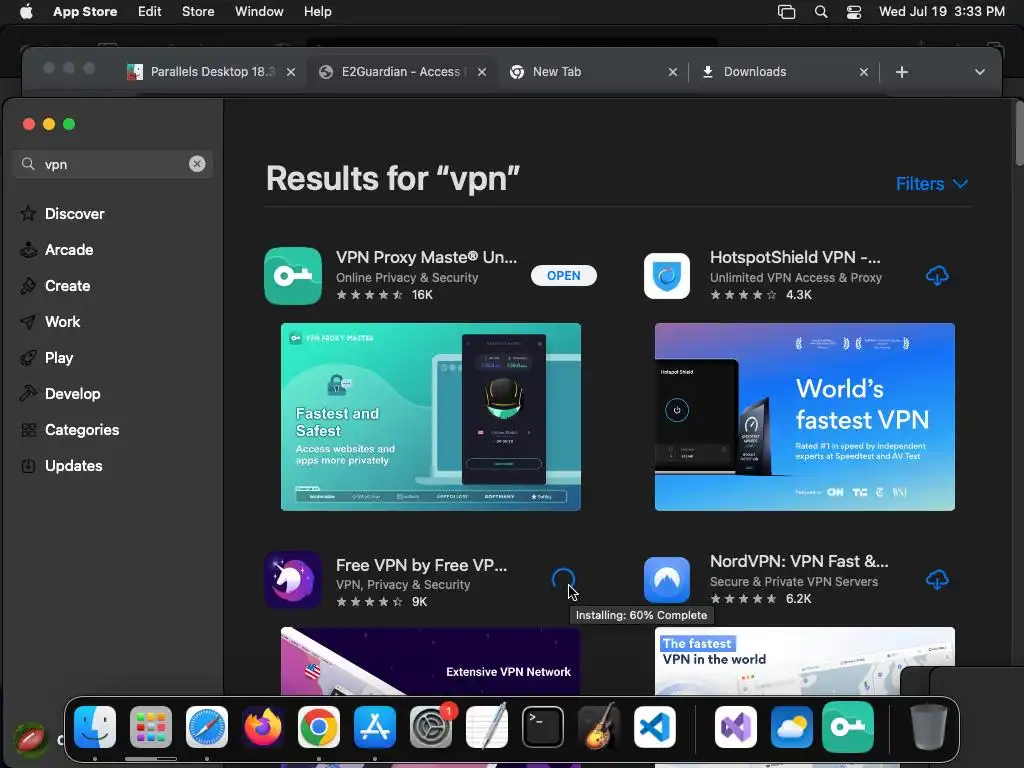Open HotspotShield VPN title link

795,257
